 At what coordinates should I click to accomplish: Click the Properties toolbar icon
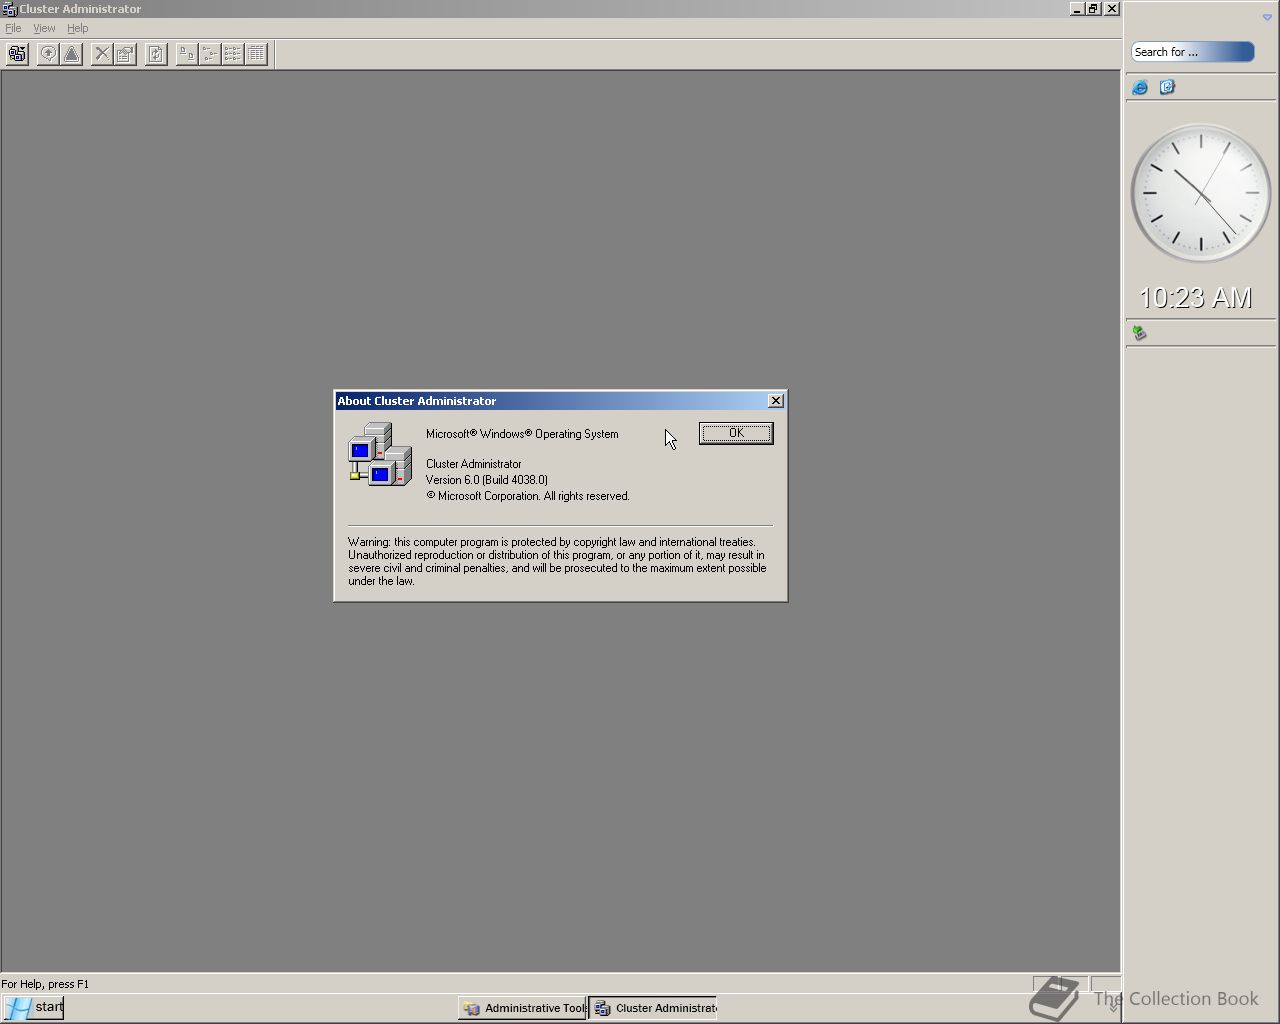pos(125,54)
